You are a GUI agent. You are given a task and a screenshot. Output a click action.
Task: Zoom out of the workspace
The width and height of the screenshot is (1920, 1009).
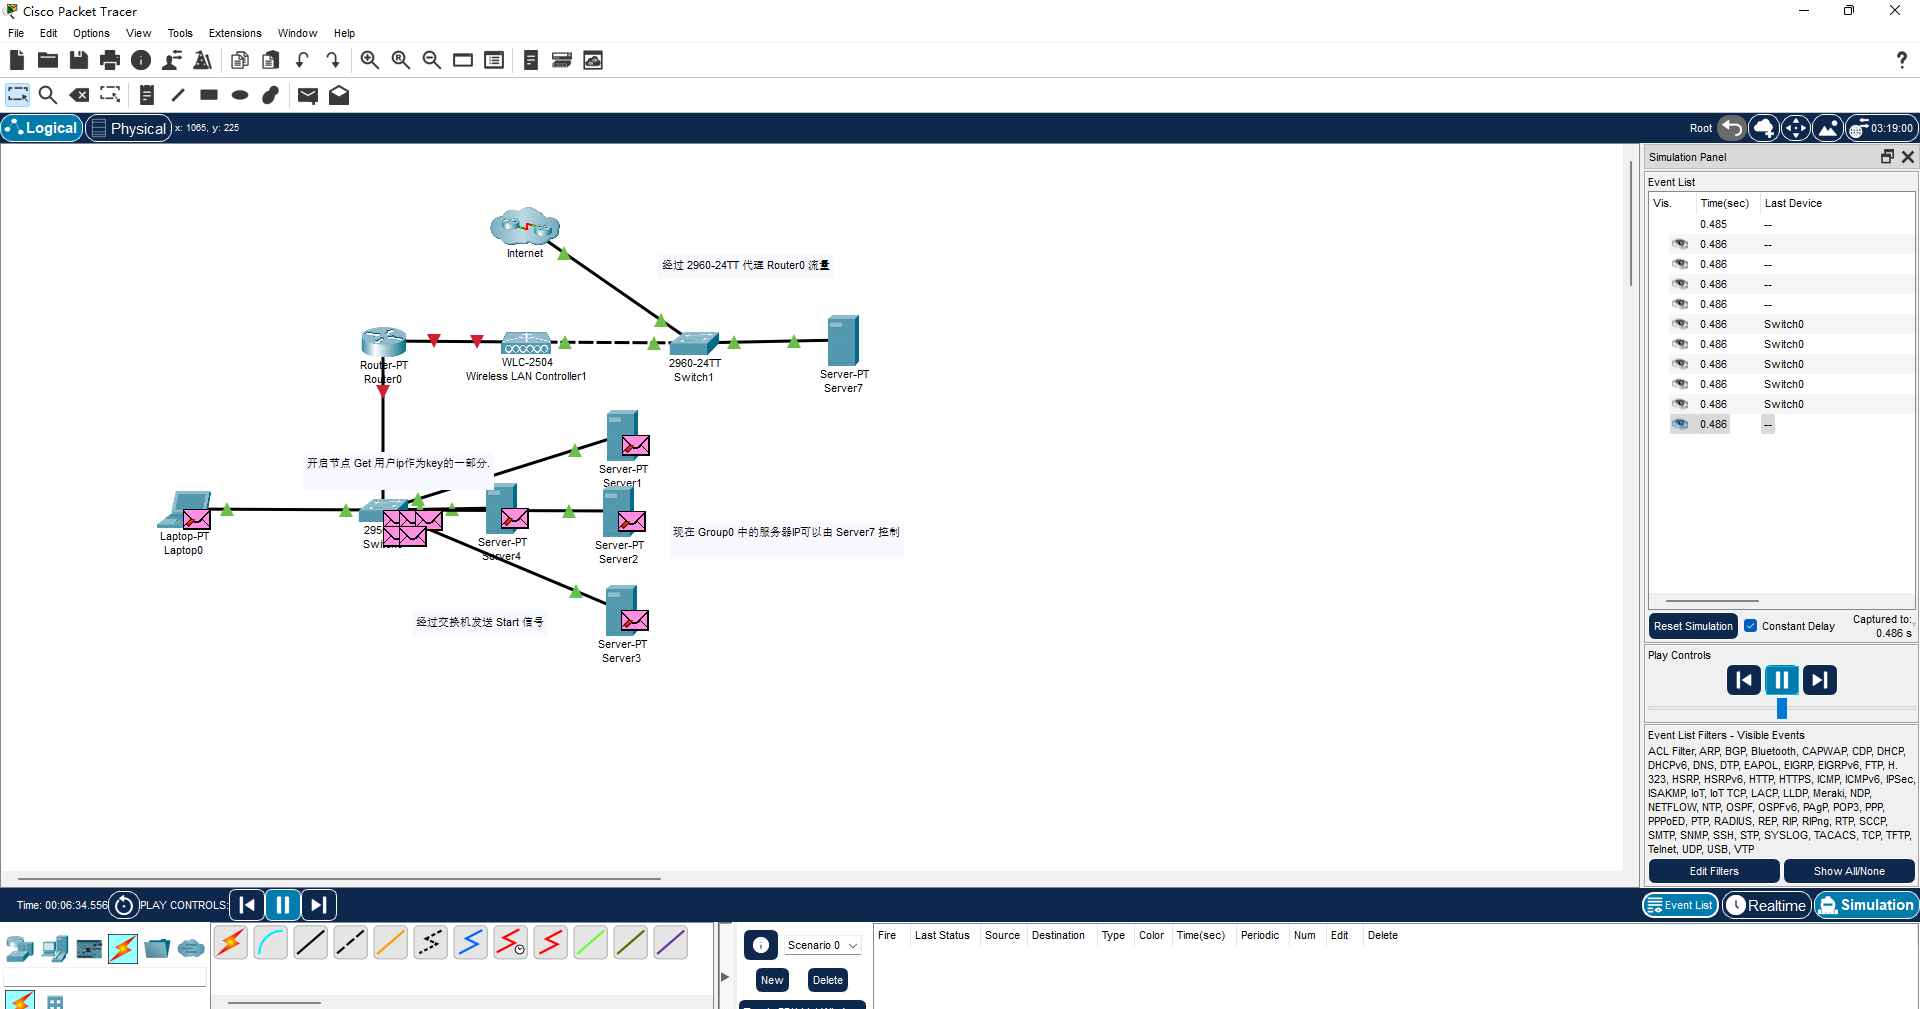[x=432, y=60]
